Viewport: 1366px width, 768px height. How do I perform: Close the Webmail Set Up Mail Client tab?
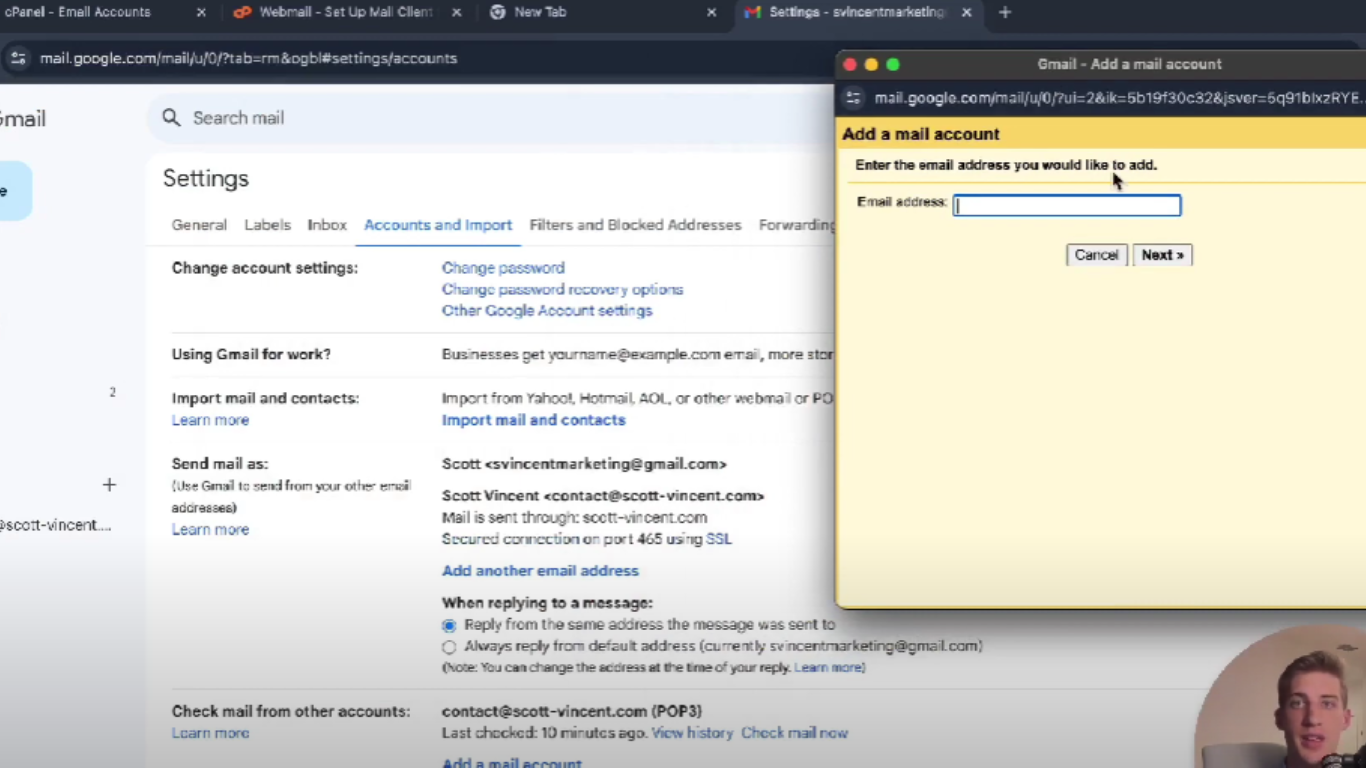[x=457, y=13]
